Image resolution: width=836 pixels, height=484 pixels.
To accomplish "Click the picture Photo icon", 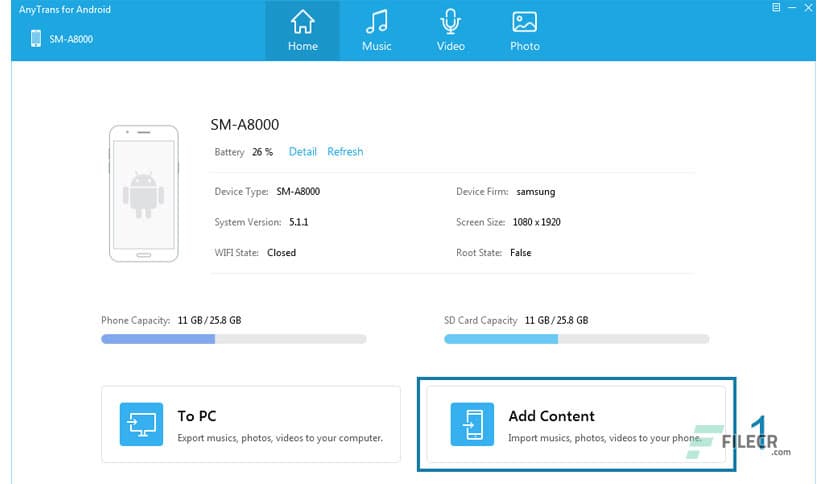I will tap(525, 22).
